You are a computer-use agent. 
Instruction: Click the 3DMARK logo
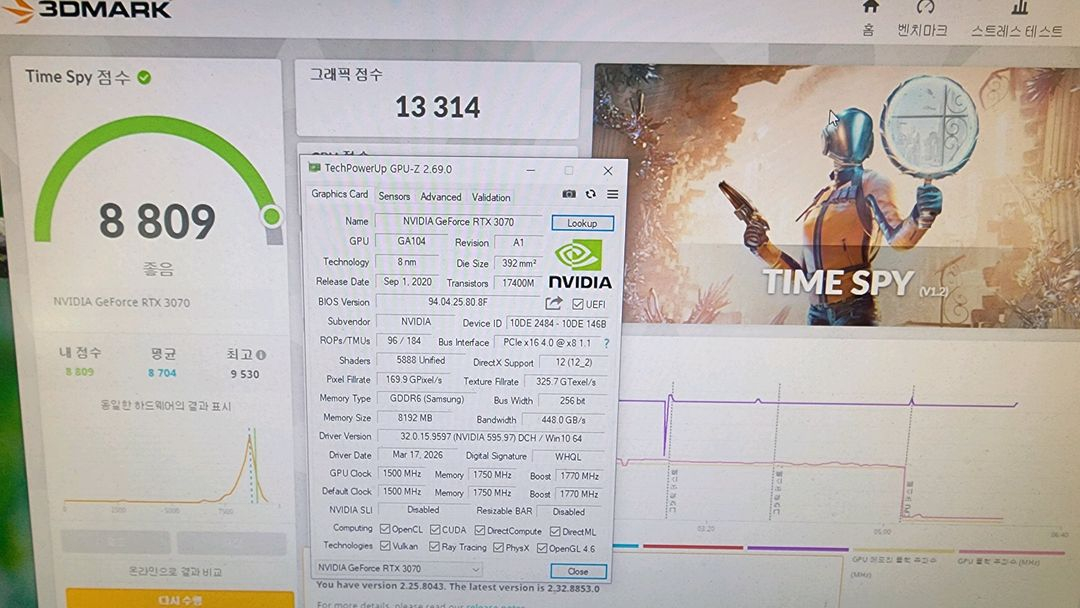[85, 10]
